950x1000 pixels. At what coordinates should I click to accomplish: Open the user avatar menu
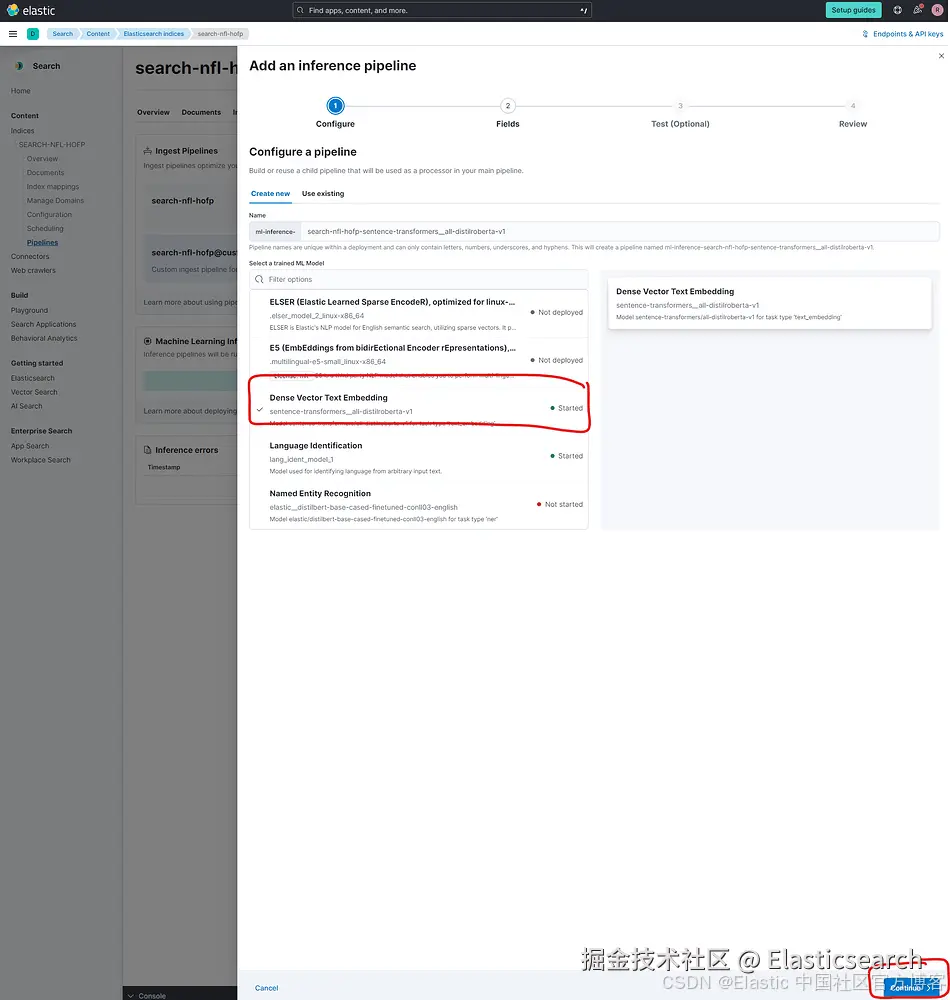[937, 10]
